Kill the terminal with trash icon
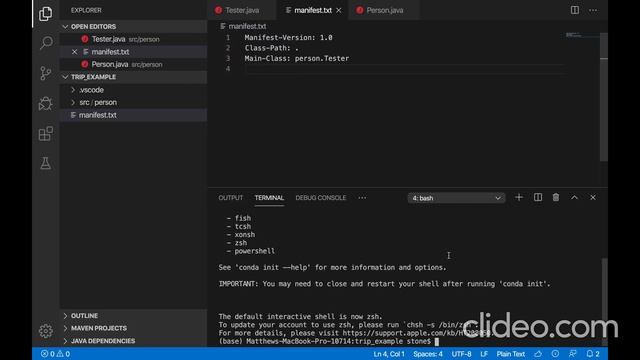 (x=556, y=198)
